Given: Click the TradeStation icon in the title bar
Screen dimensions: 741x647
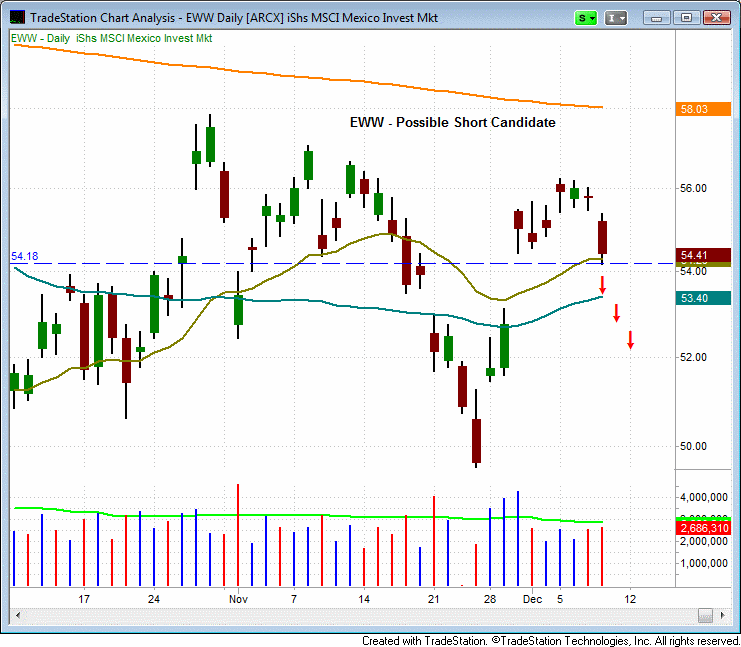Looking at the screenshot, I should 15,18.
